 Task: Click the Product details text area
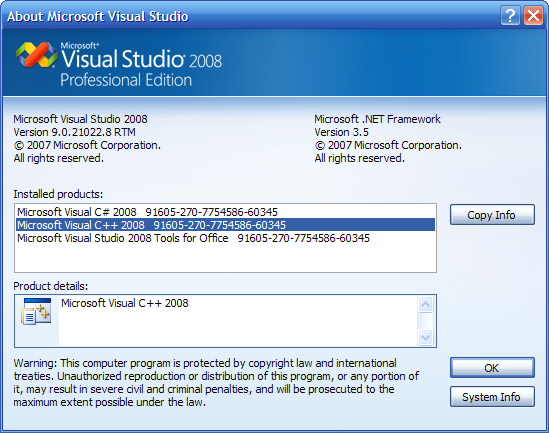pos(238,321)
